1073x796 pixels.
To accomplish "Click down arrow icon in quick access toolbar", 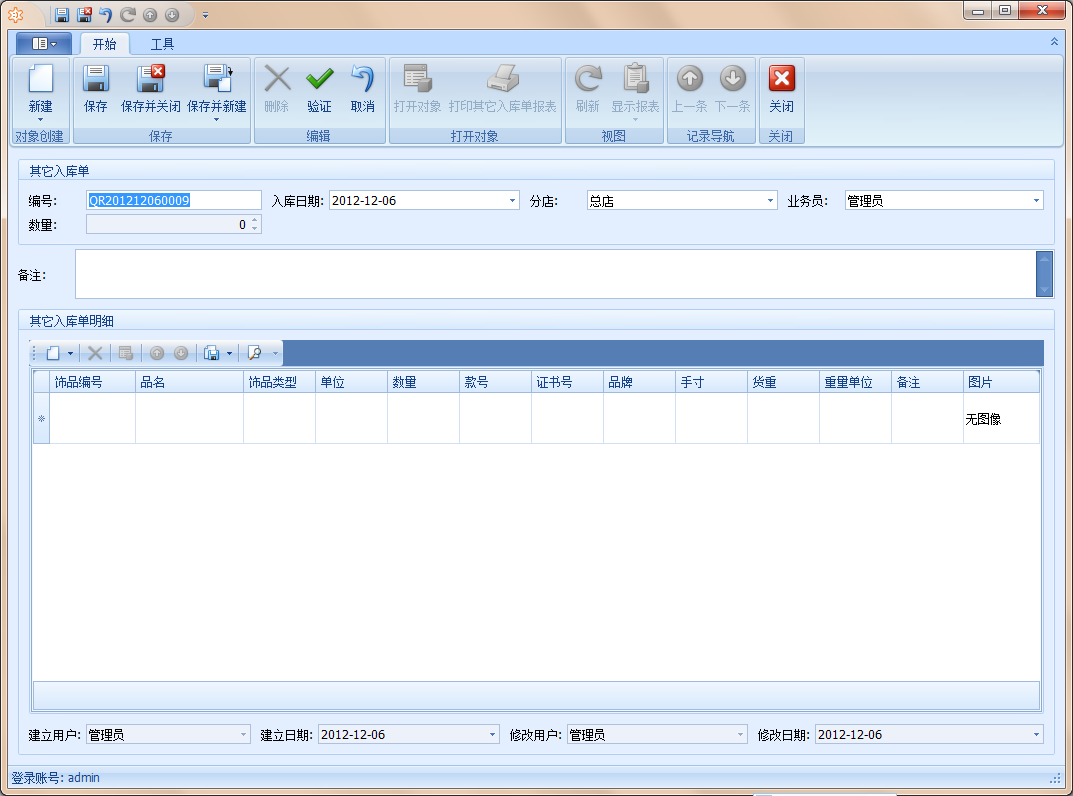I will [x=172, y=14].
